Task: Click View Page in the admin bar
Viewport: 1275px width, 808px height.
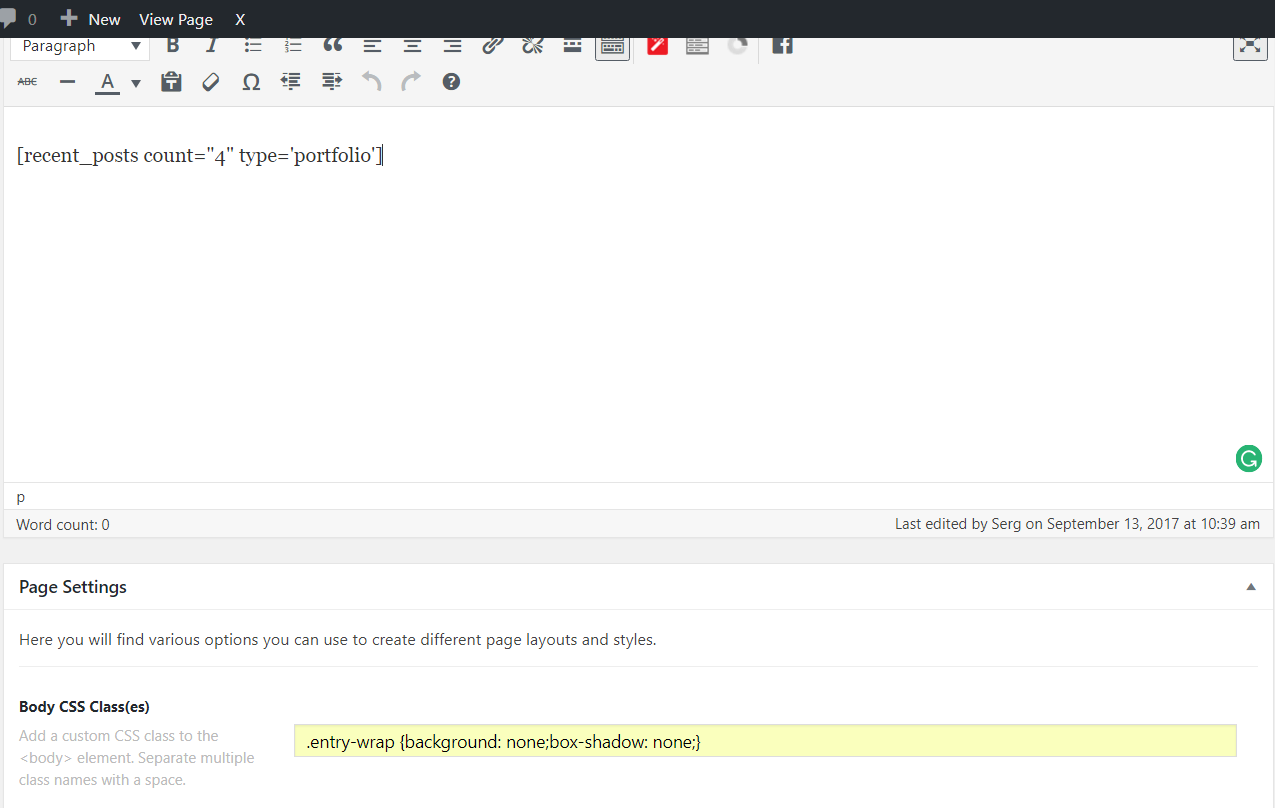Action: click(x=176, y=19)
